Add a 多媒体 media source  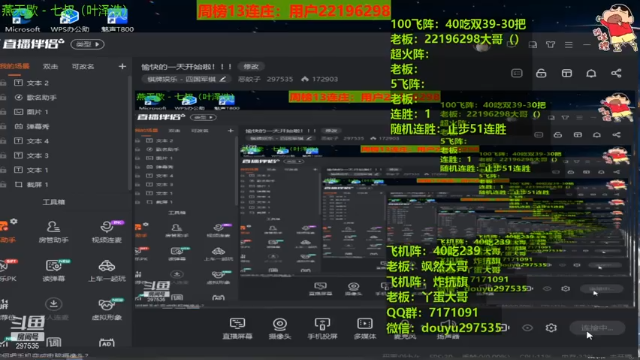[364, 329]
